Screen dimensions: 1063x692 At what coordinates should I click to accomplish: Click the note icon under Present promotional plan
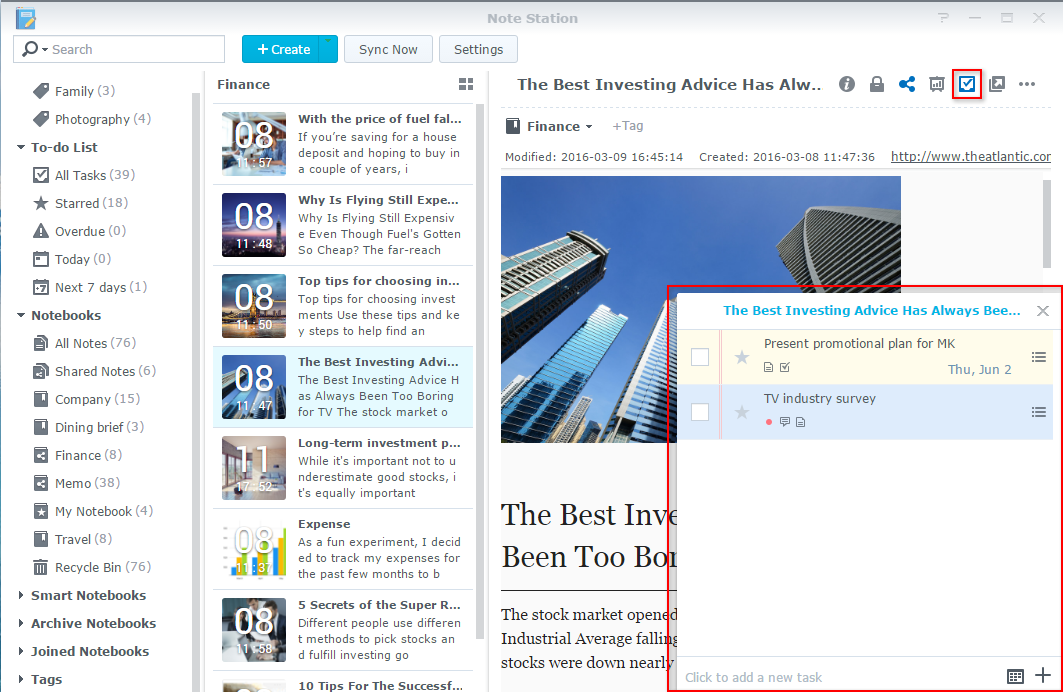click(768, 367)
